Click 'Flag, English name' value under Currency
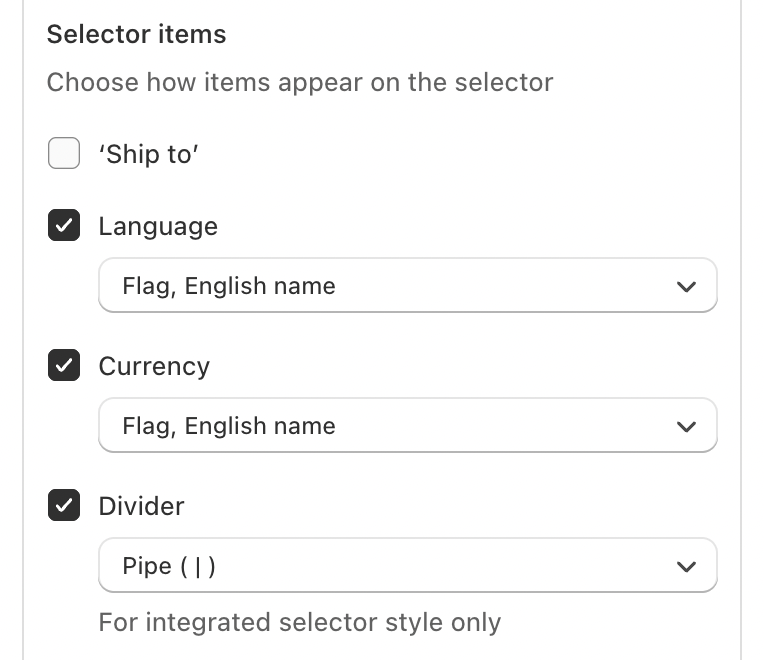The height and width of the screenshot is (660, 764). click(x=229, y=426)
